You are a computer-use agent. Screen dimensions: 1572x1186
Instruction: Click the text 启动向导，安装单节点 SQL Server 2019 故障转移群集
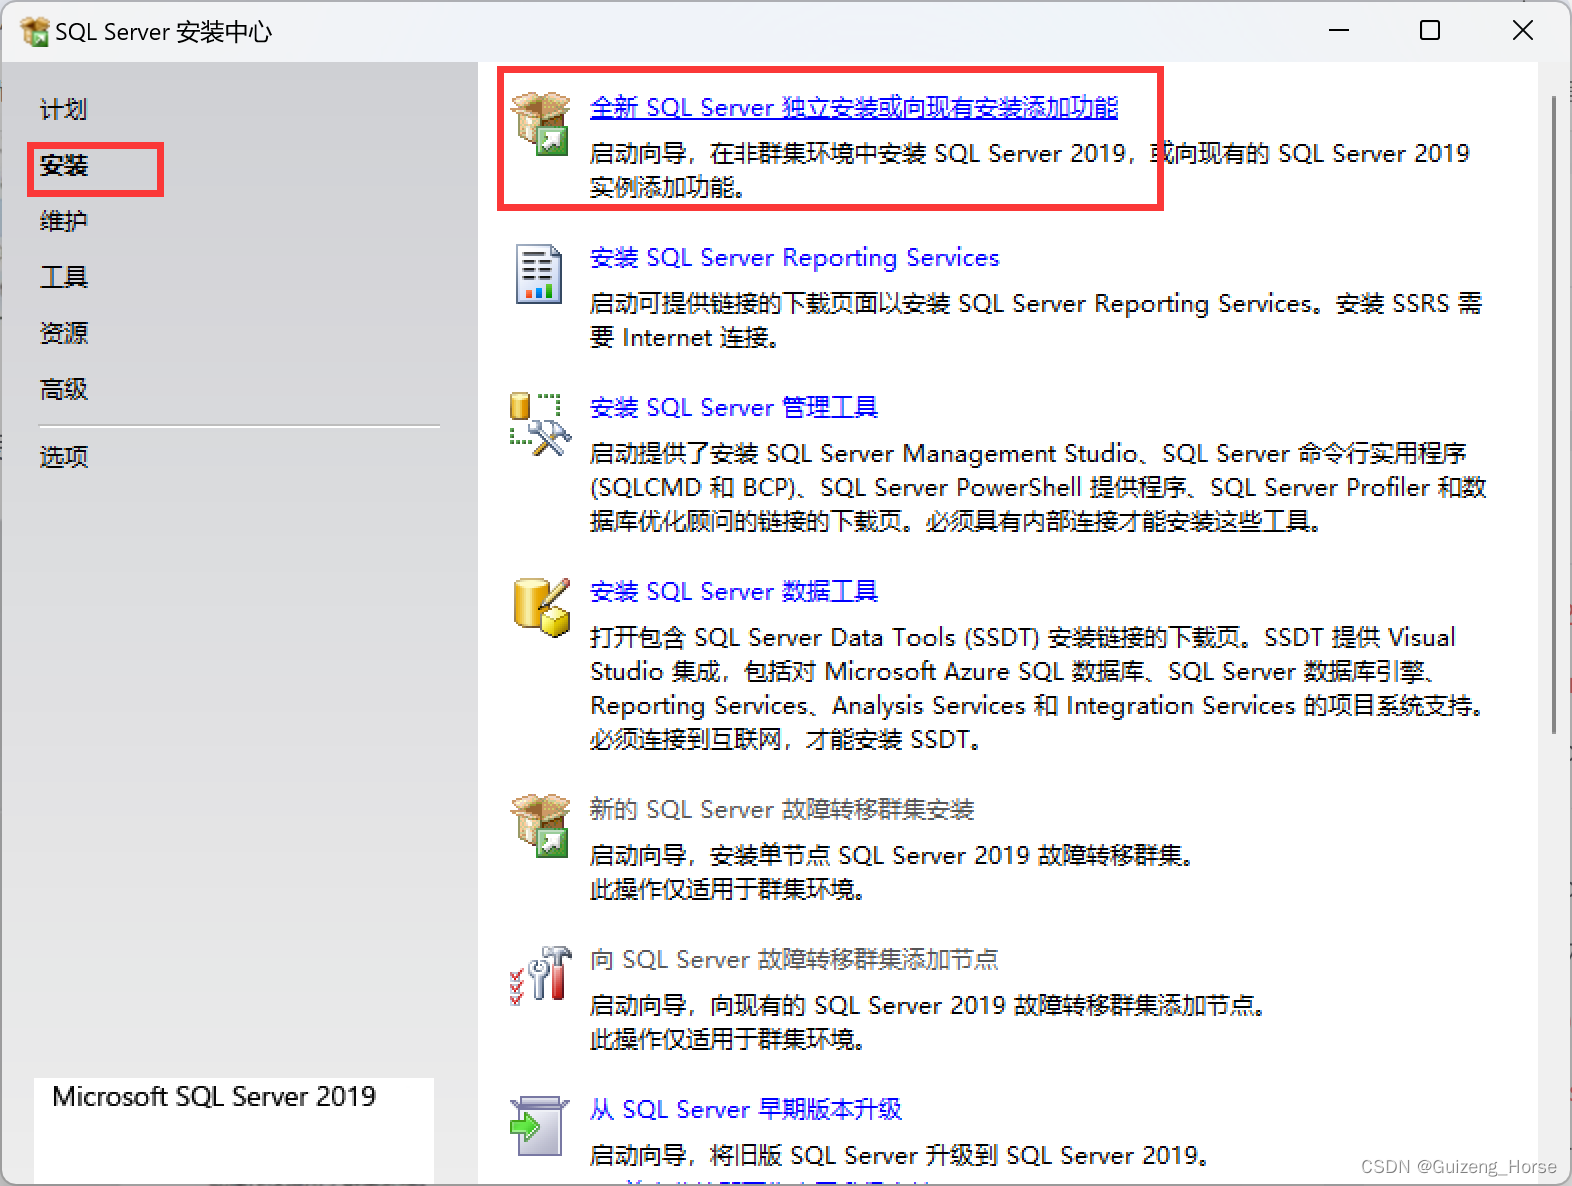[893, 855]
